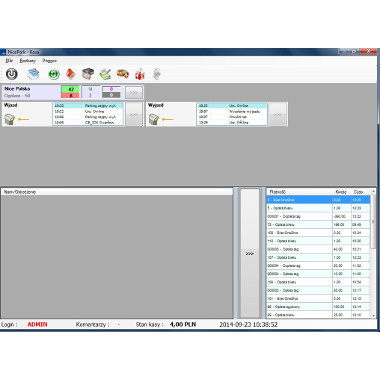This screenshot has width=380, height=380.
Task: Click the green circular arrows icon
Action: [x=54, y=74]
